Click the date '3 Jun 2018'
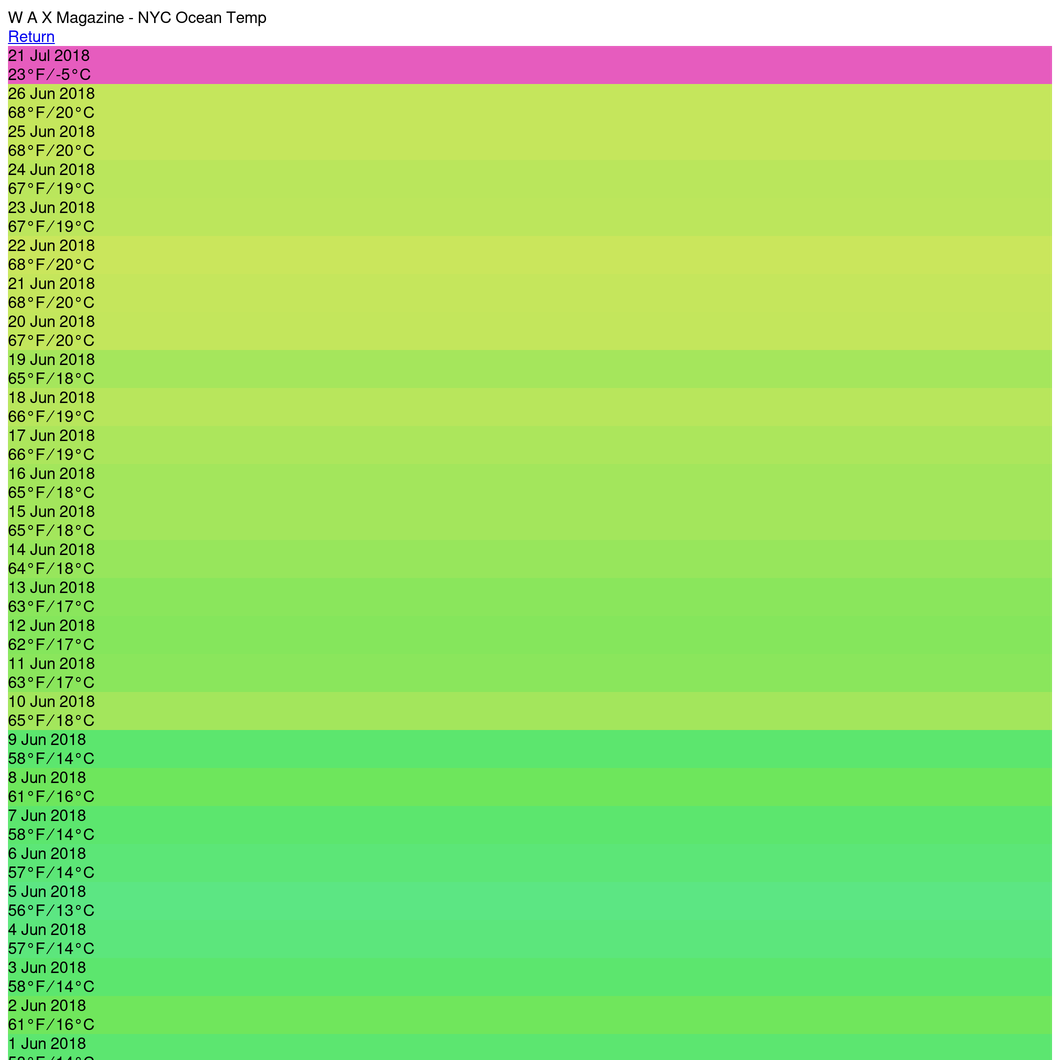The height and width of the screenshot is (1060, 1060). click(47, 967)
